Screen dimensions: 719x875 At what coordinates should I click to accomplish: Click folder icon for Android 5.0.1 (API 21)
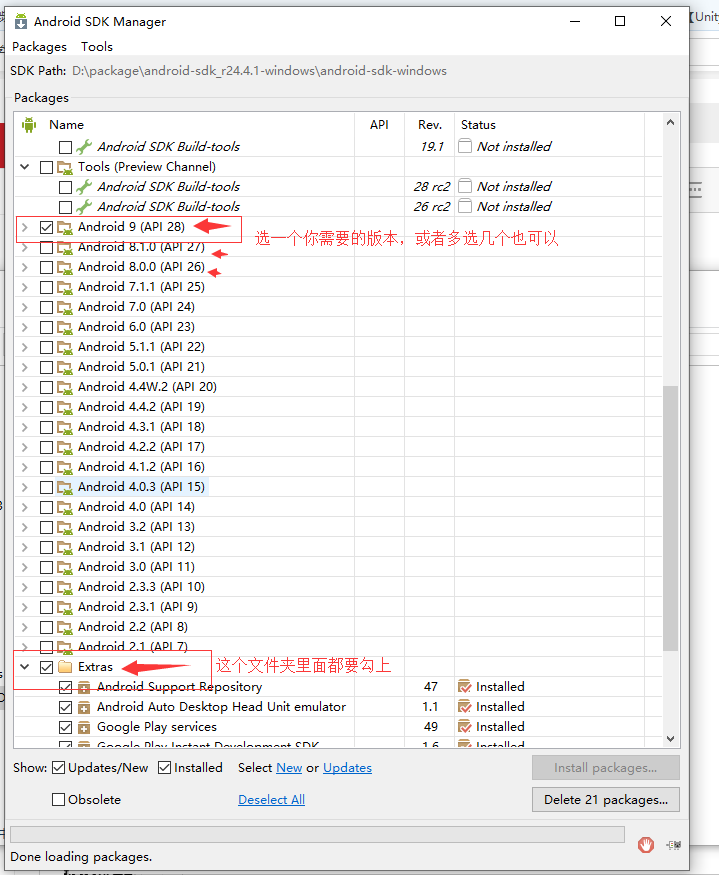click(65, 367)
